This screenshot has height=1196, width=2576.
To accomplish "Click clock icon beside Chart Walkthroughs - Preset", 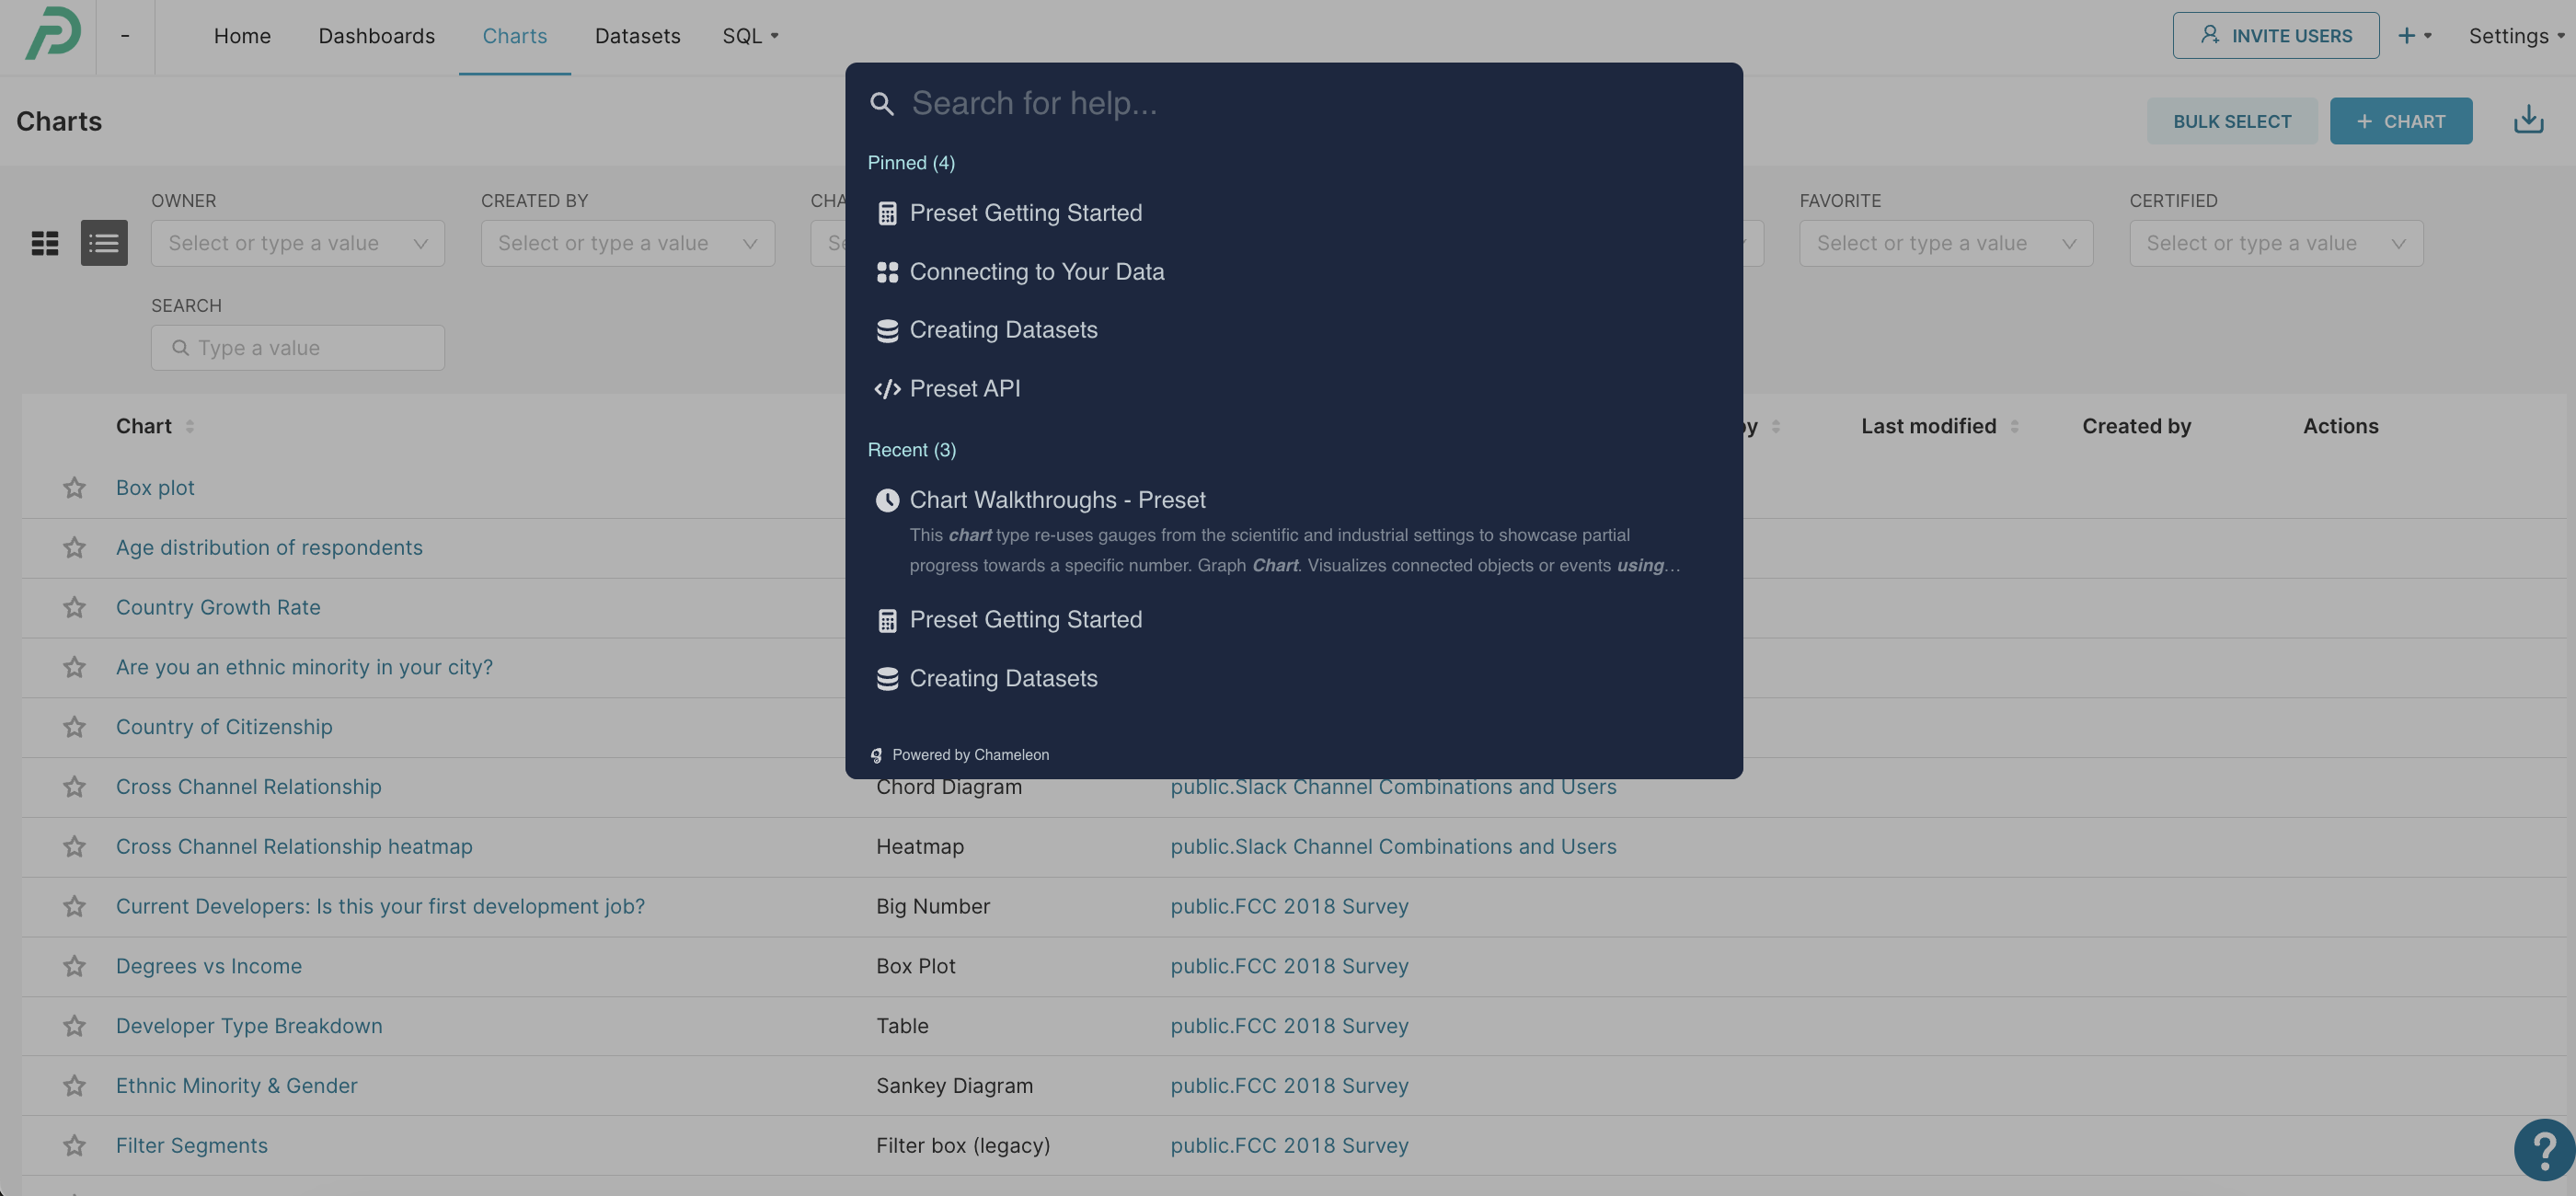I will coord(887,500).
